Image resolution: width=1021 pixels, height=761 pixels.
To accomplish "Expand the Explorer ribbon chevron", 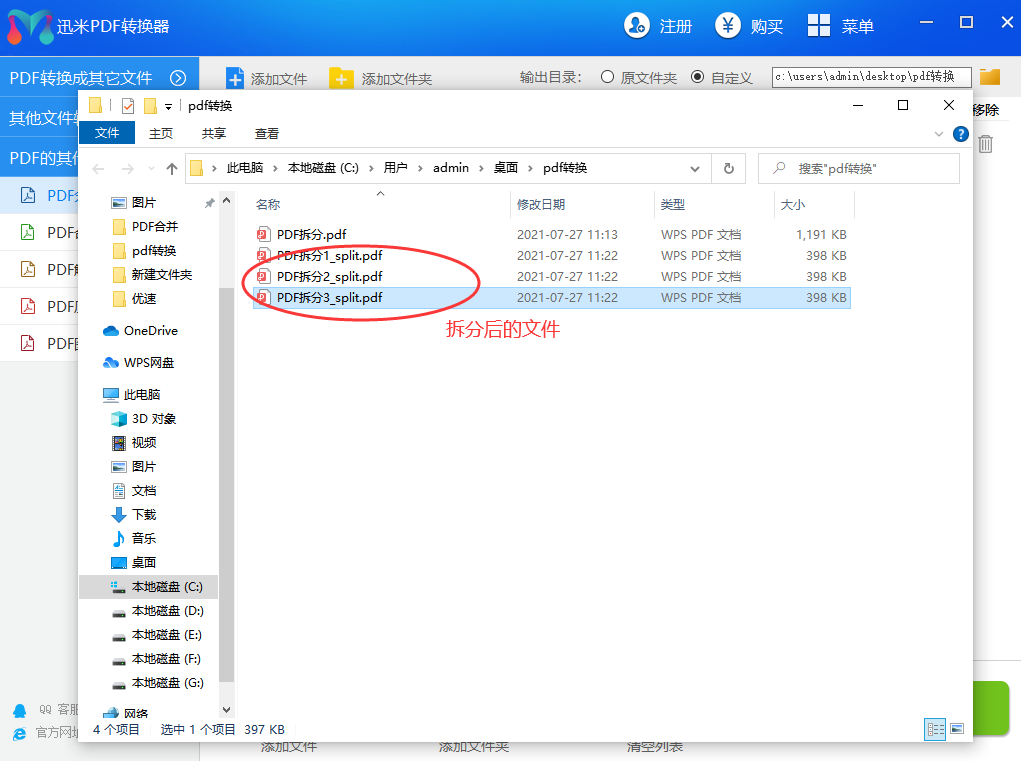I will point(939,133).
